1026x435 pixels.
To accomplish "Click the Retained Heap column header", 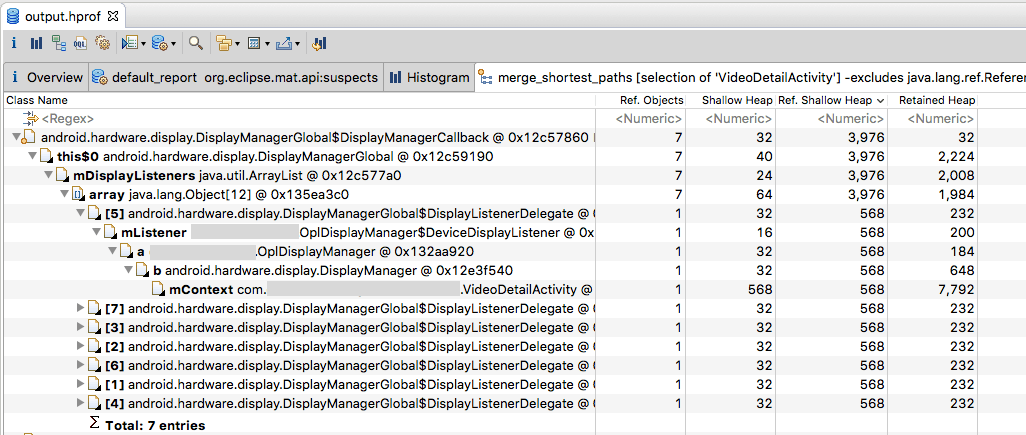I will coord(936,100).
